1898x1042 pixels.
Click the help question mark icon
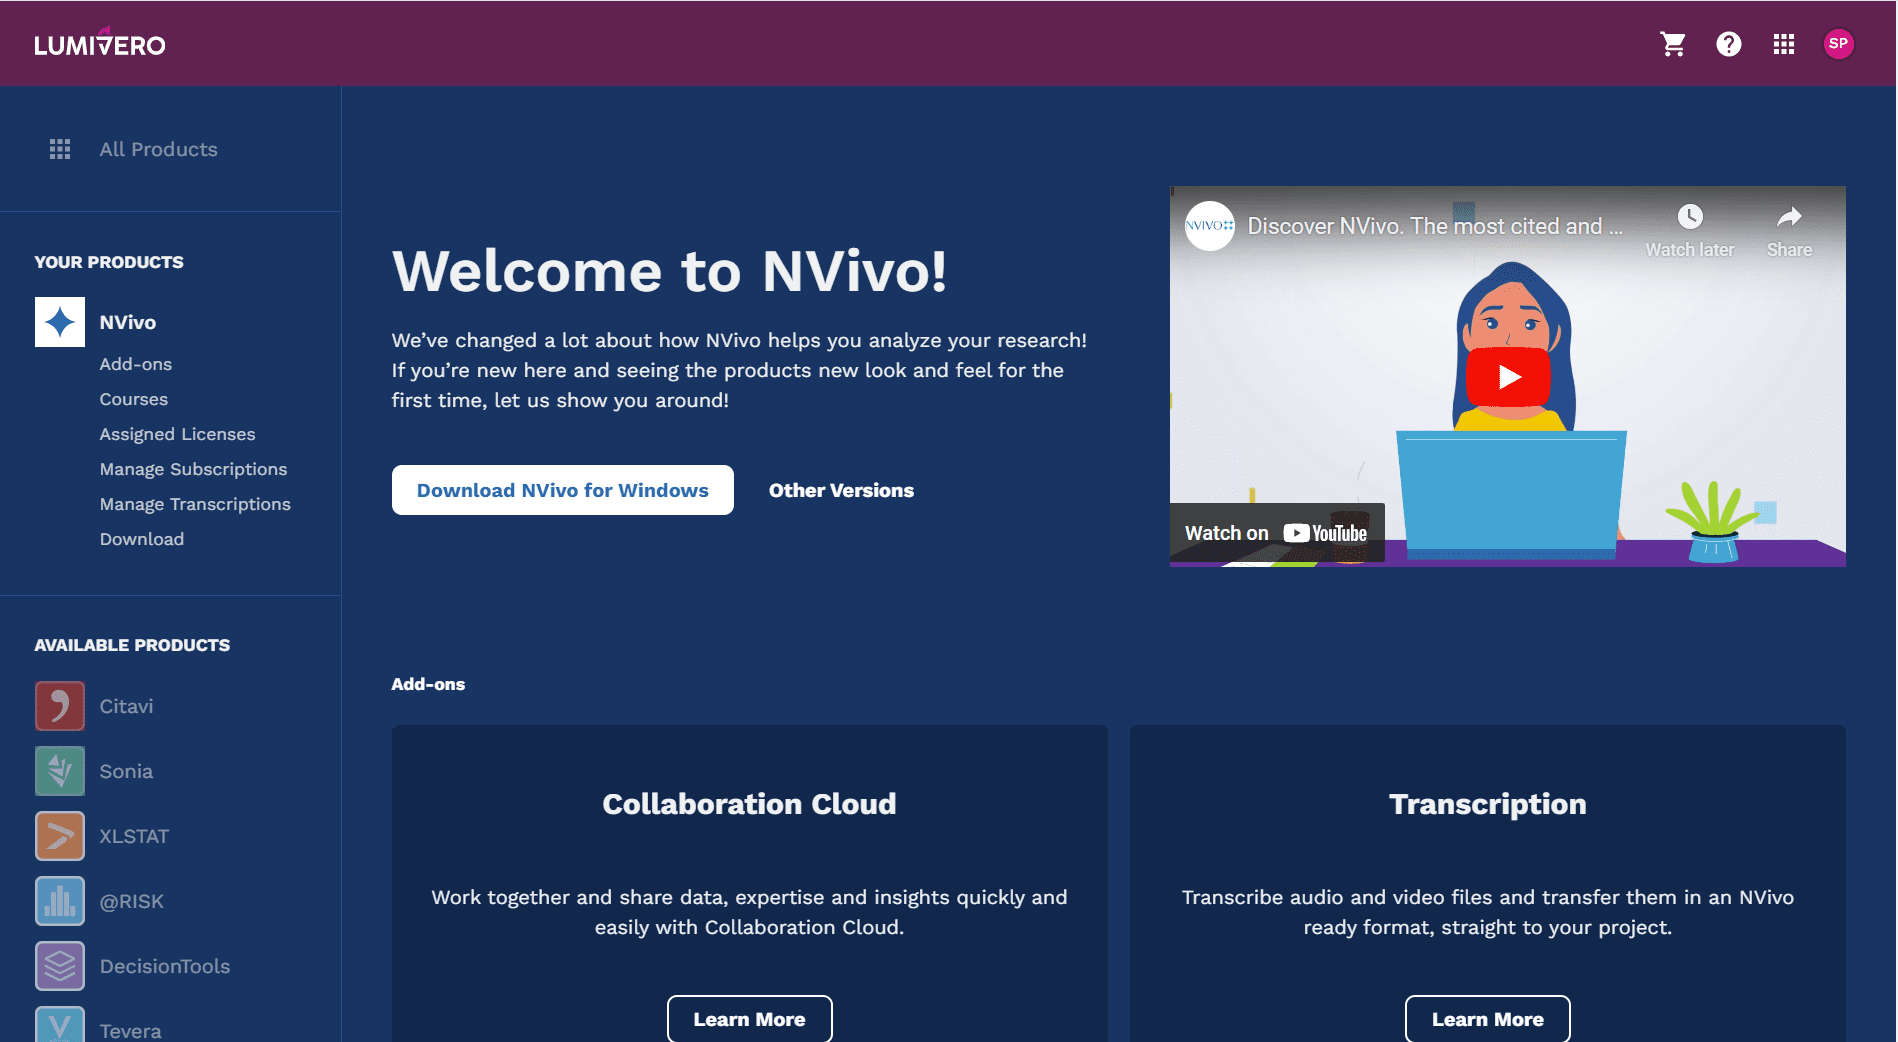(1728, 44)
